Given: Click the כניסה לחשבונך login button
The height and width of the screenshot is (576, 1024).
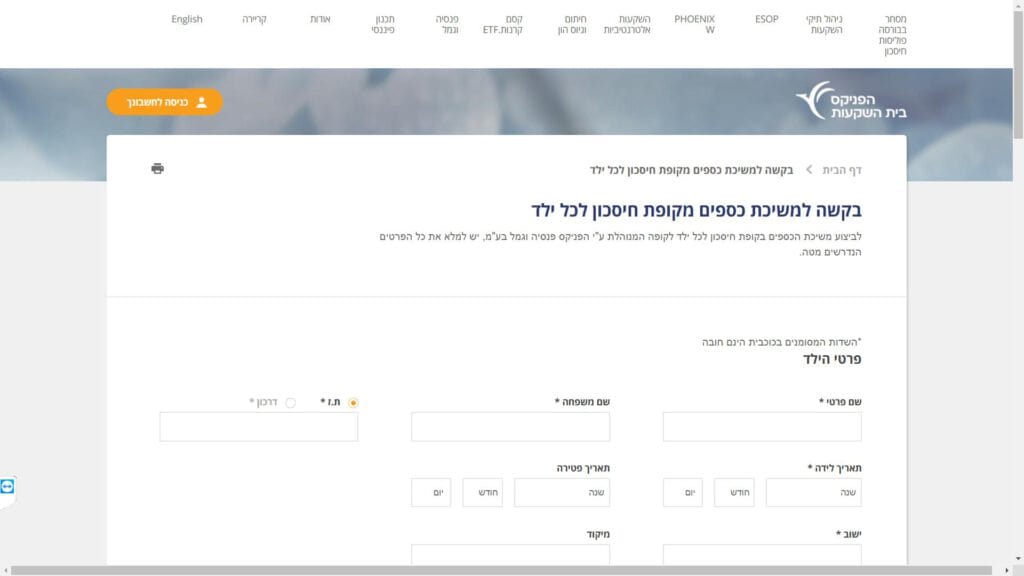Looking at the screenshot, I should pyautogui.click(x=165, y=102).
